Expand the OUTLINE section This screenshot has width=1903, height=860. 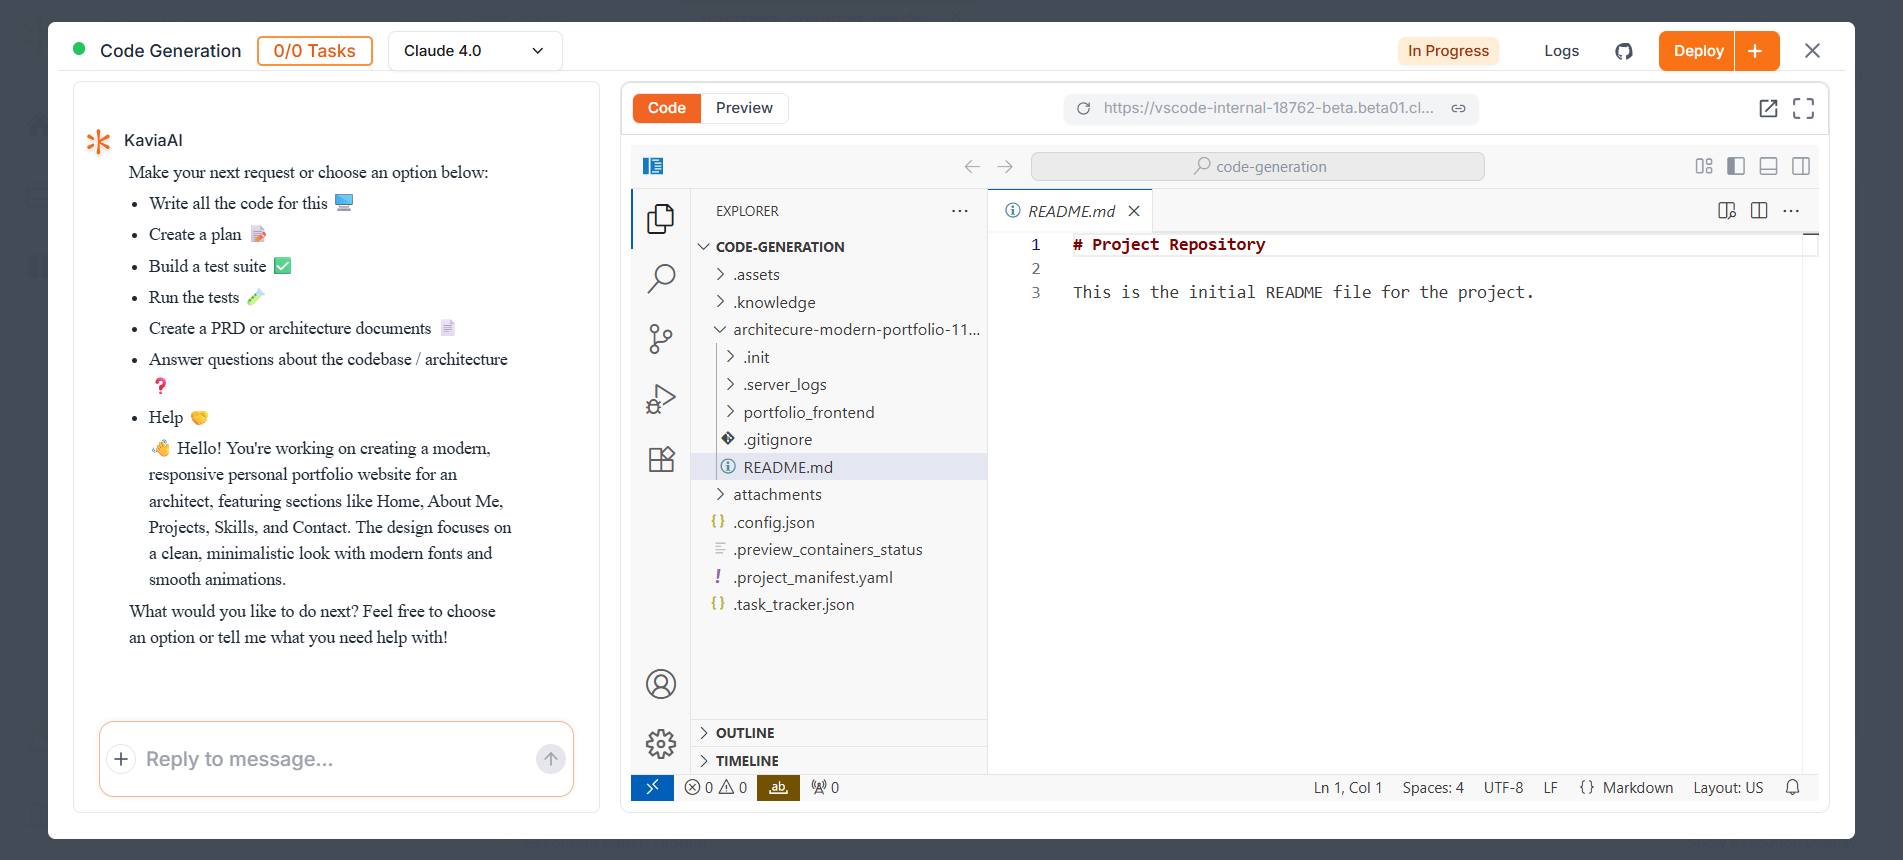pos(745,733)
